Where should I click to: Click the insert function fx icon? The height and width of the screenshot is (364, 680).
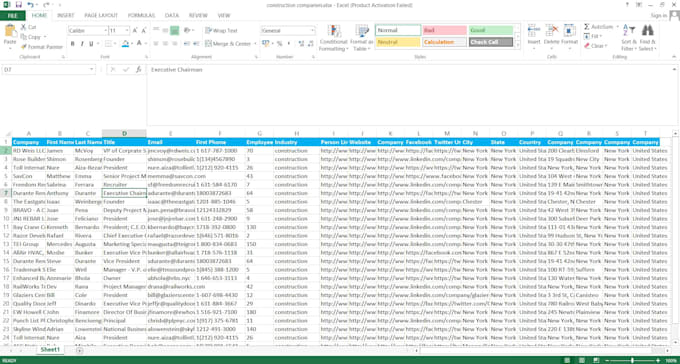point(138,69)
